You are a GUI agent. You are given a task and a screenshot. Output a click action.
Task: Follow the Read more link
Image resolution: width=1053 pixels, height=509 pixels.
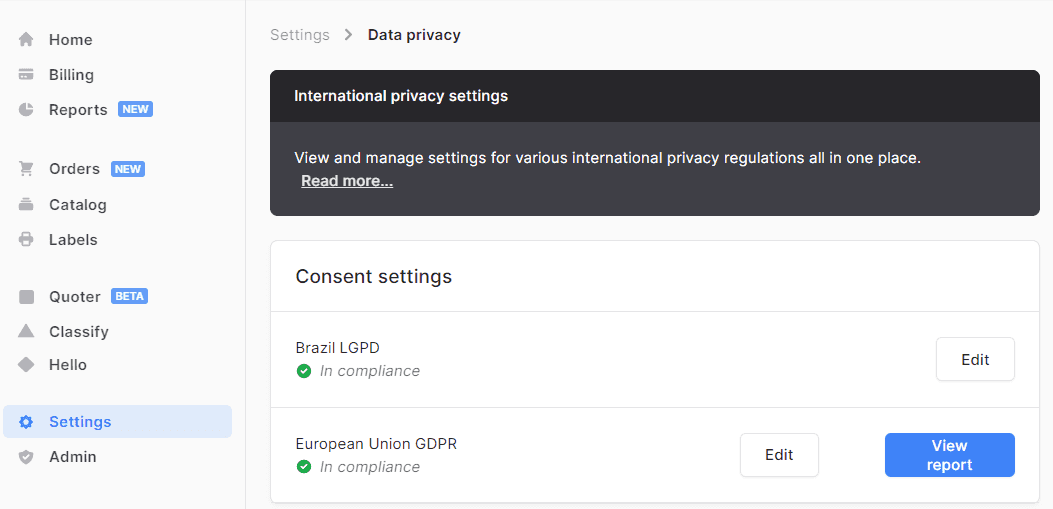click(347, 181)
